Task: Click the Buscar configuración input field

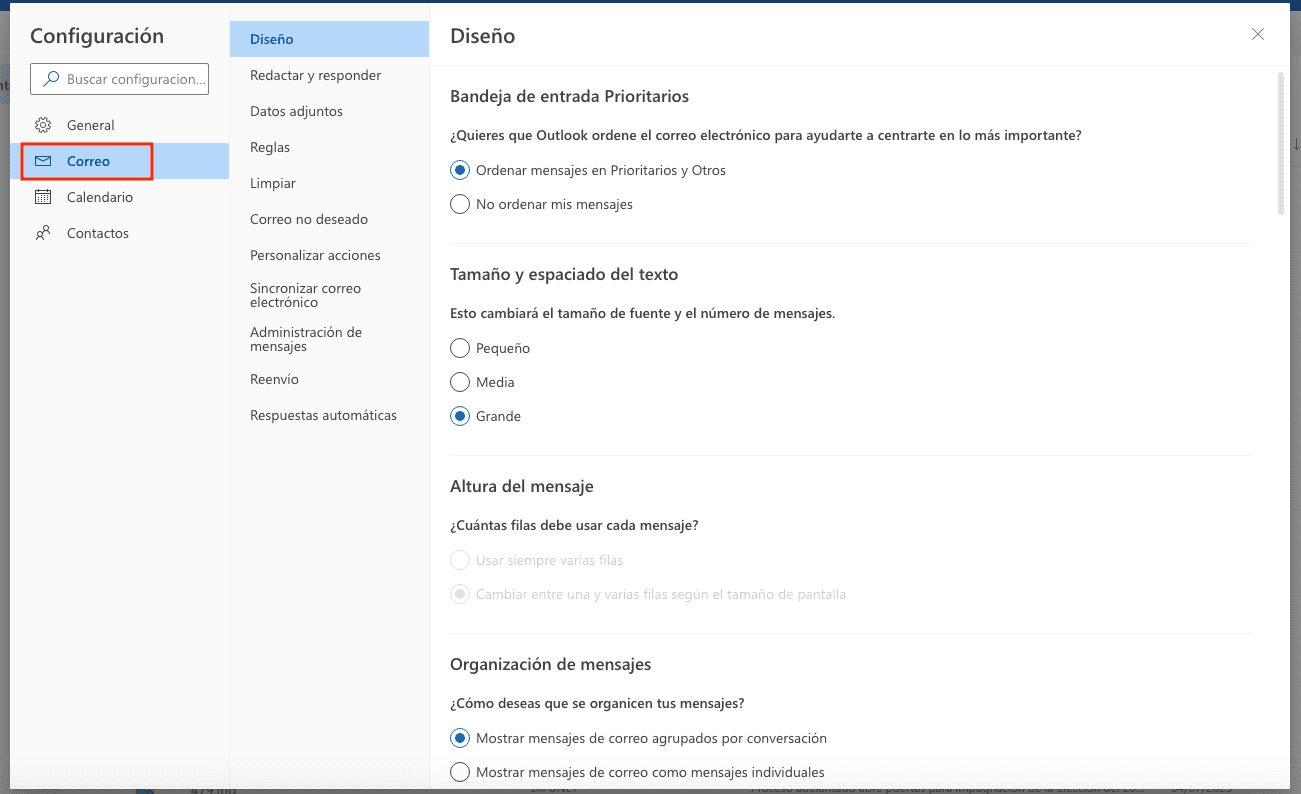Action: (x=130, y=79)
